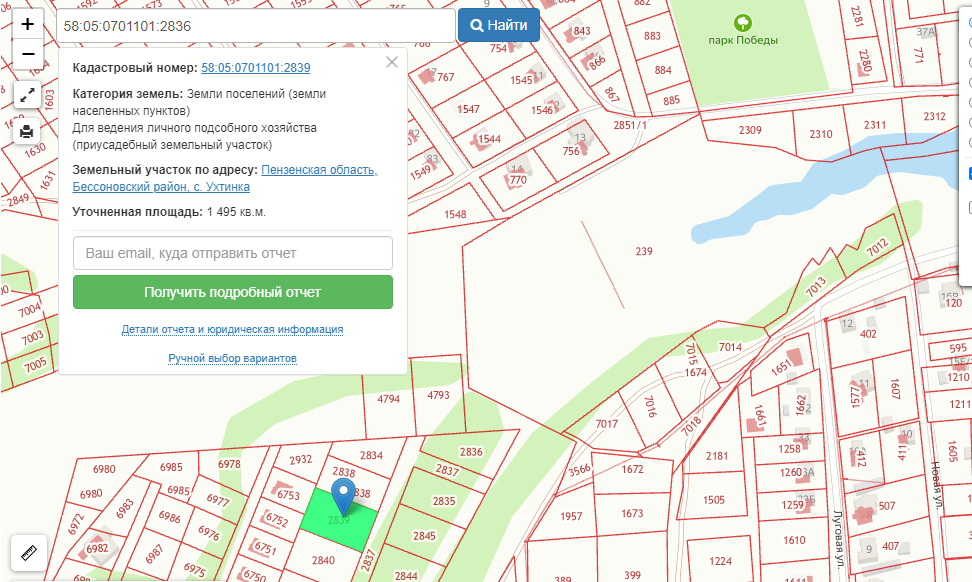Click parcel 2836 on the map
The width and height of the screenshot is (972, 582).
tap(471, 452)
